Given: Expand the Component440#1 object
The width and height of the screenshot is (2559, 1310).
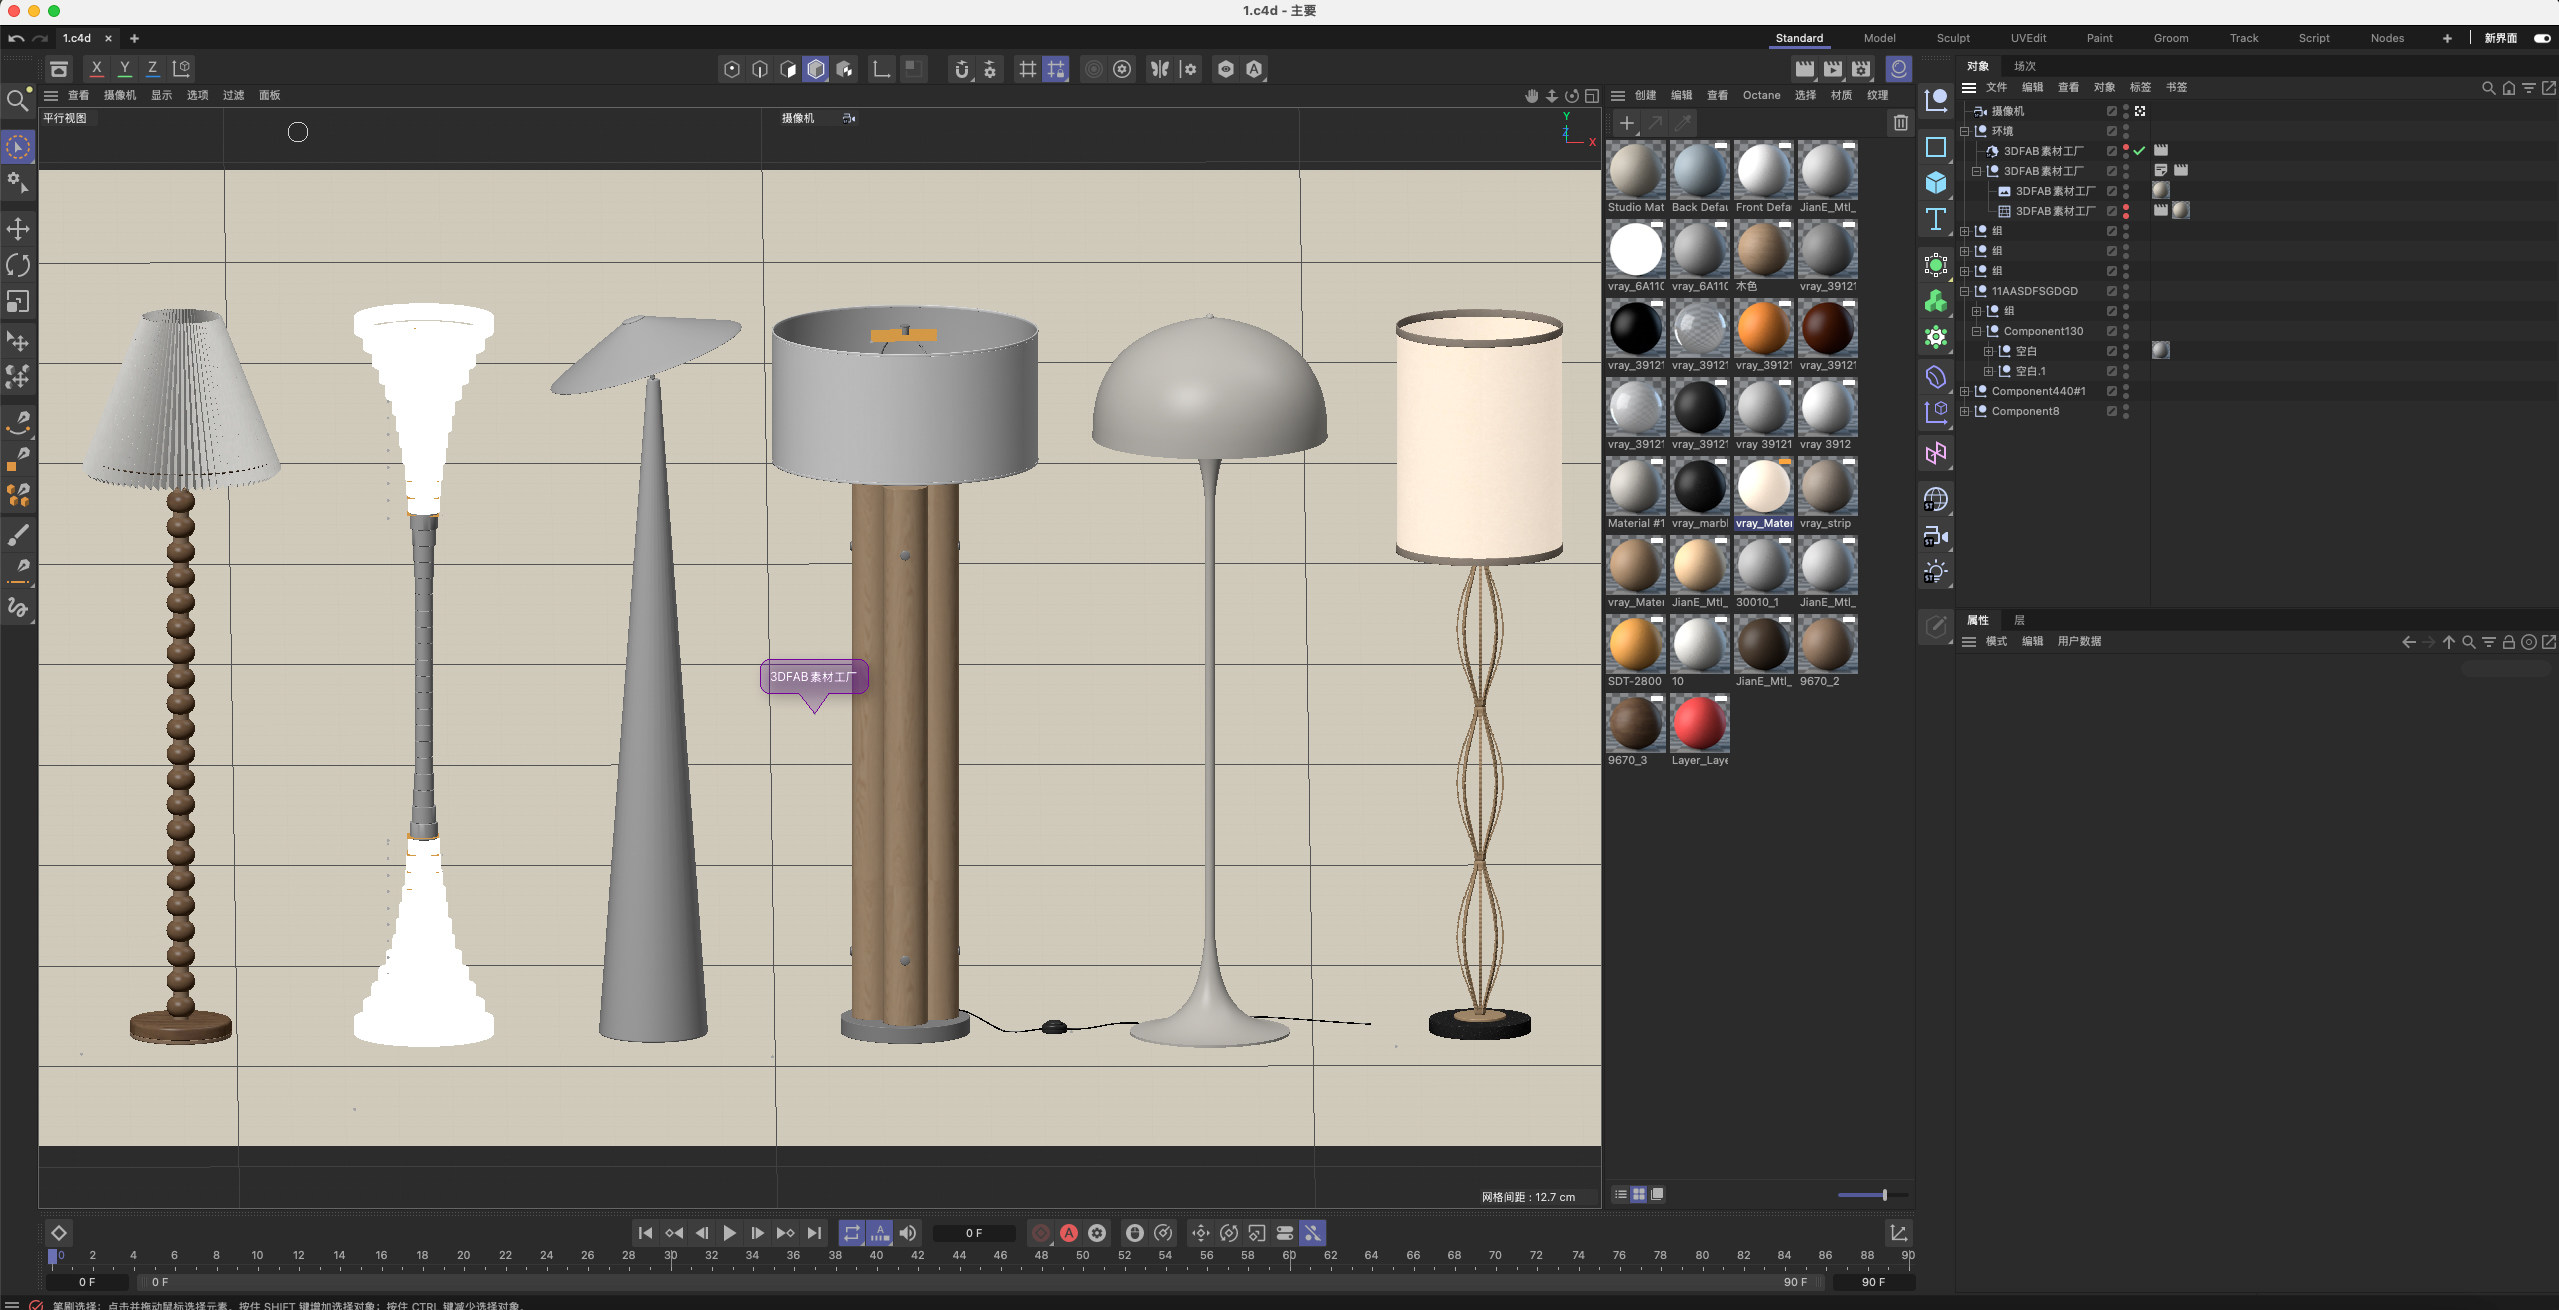Looking at the screenshot, I should coord(1965,391).
